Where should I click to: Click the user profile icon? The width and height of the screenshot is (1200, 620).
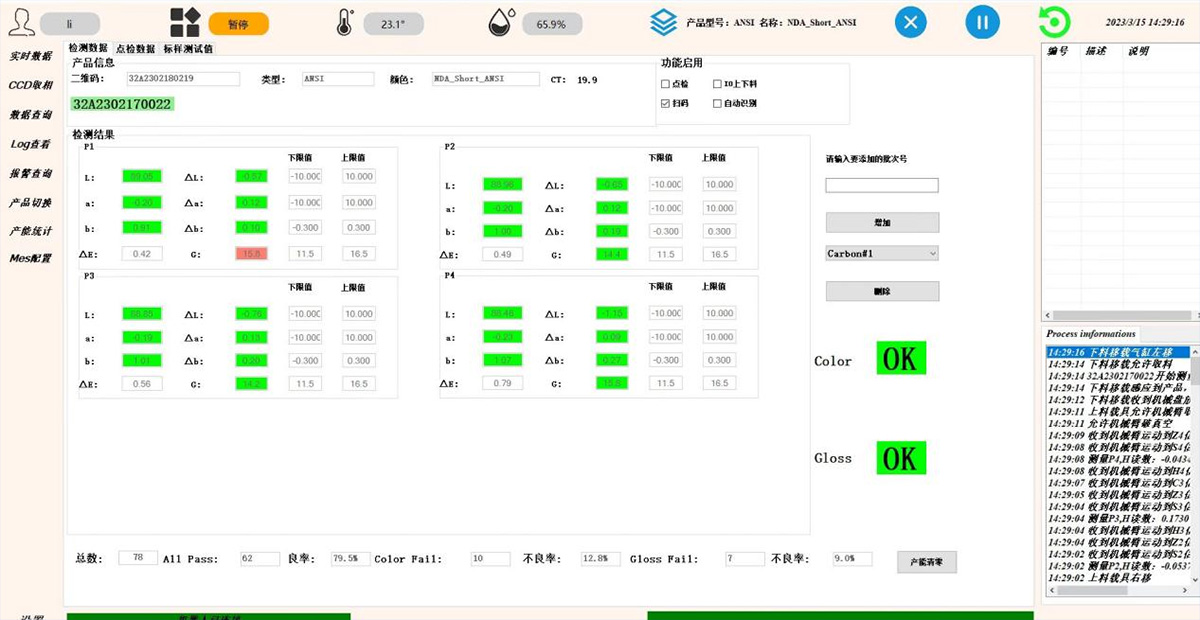(x=19, y=23)
